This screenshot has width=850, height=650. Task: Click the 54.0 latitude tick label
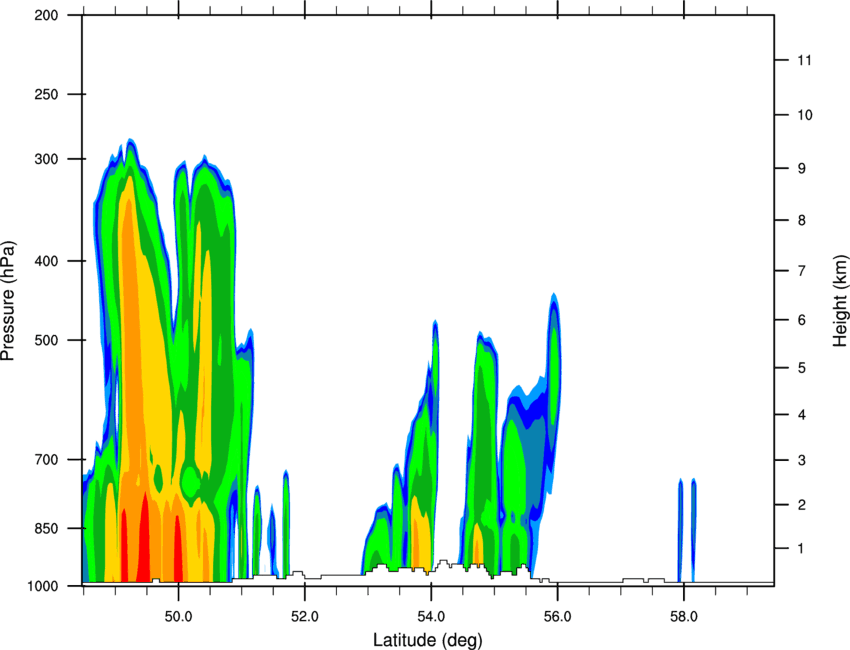(x=431, y=617)
